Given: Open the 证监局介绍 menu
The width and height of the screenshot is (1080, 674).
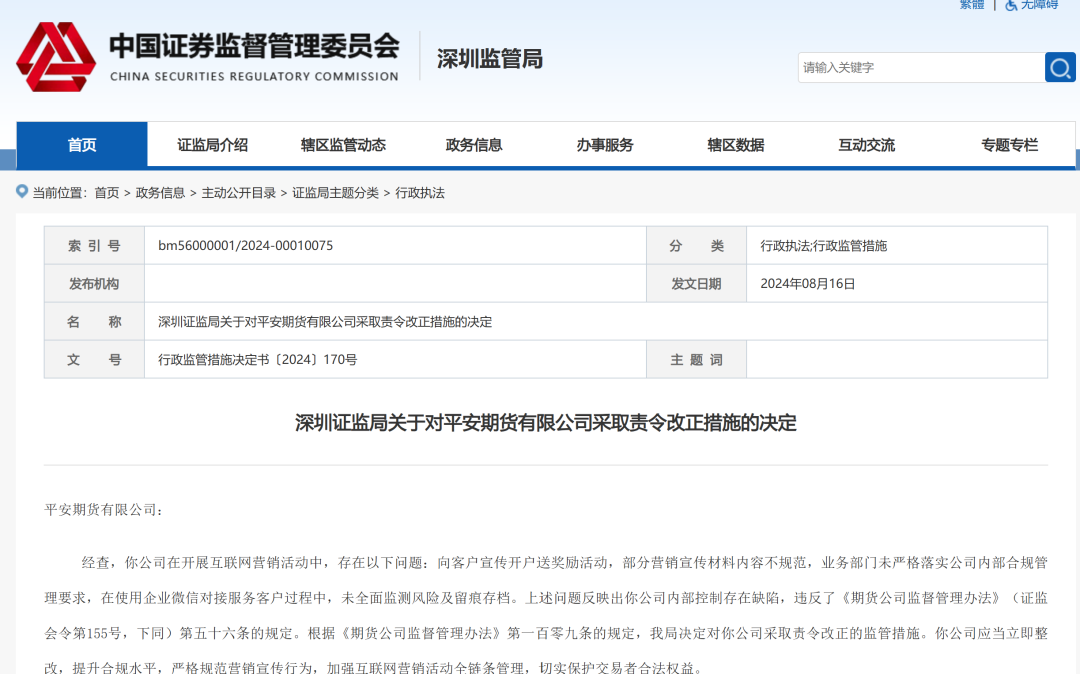Looking at the screenshot, I should pyautogui.click(x=212, y=145).
